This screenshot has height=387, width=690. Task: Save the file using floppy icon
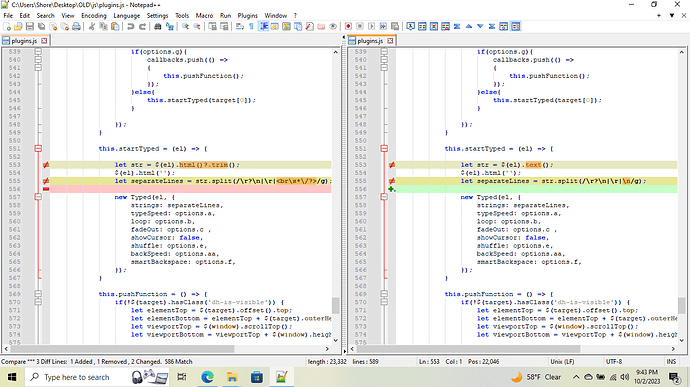29,26
